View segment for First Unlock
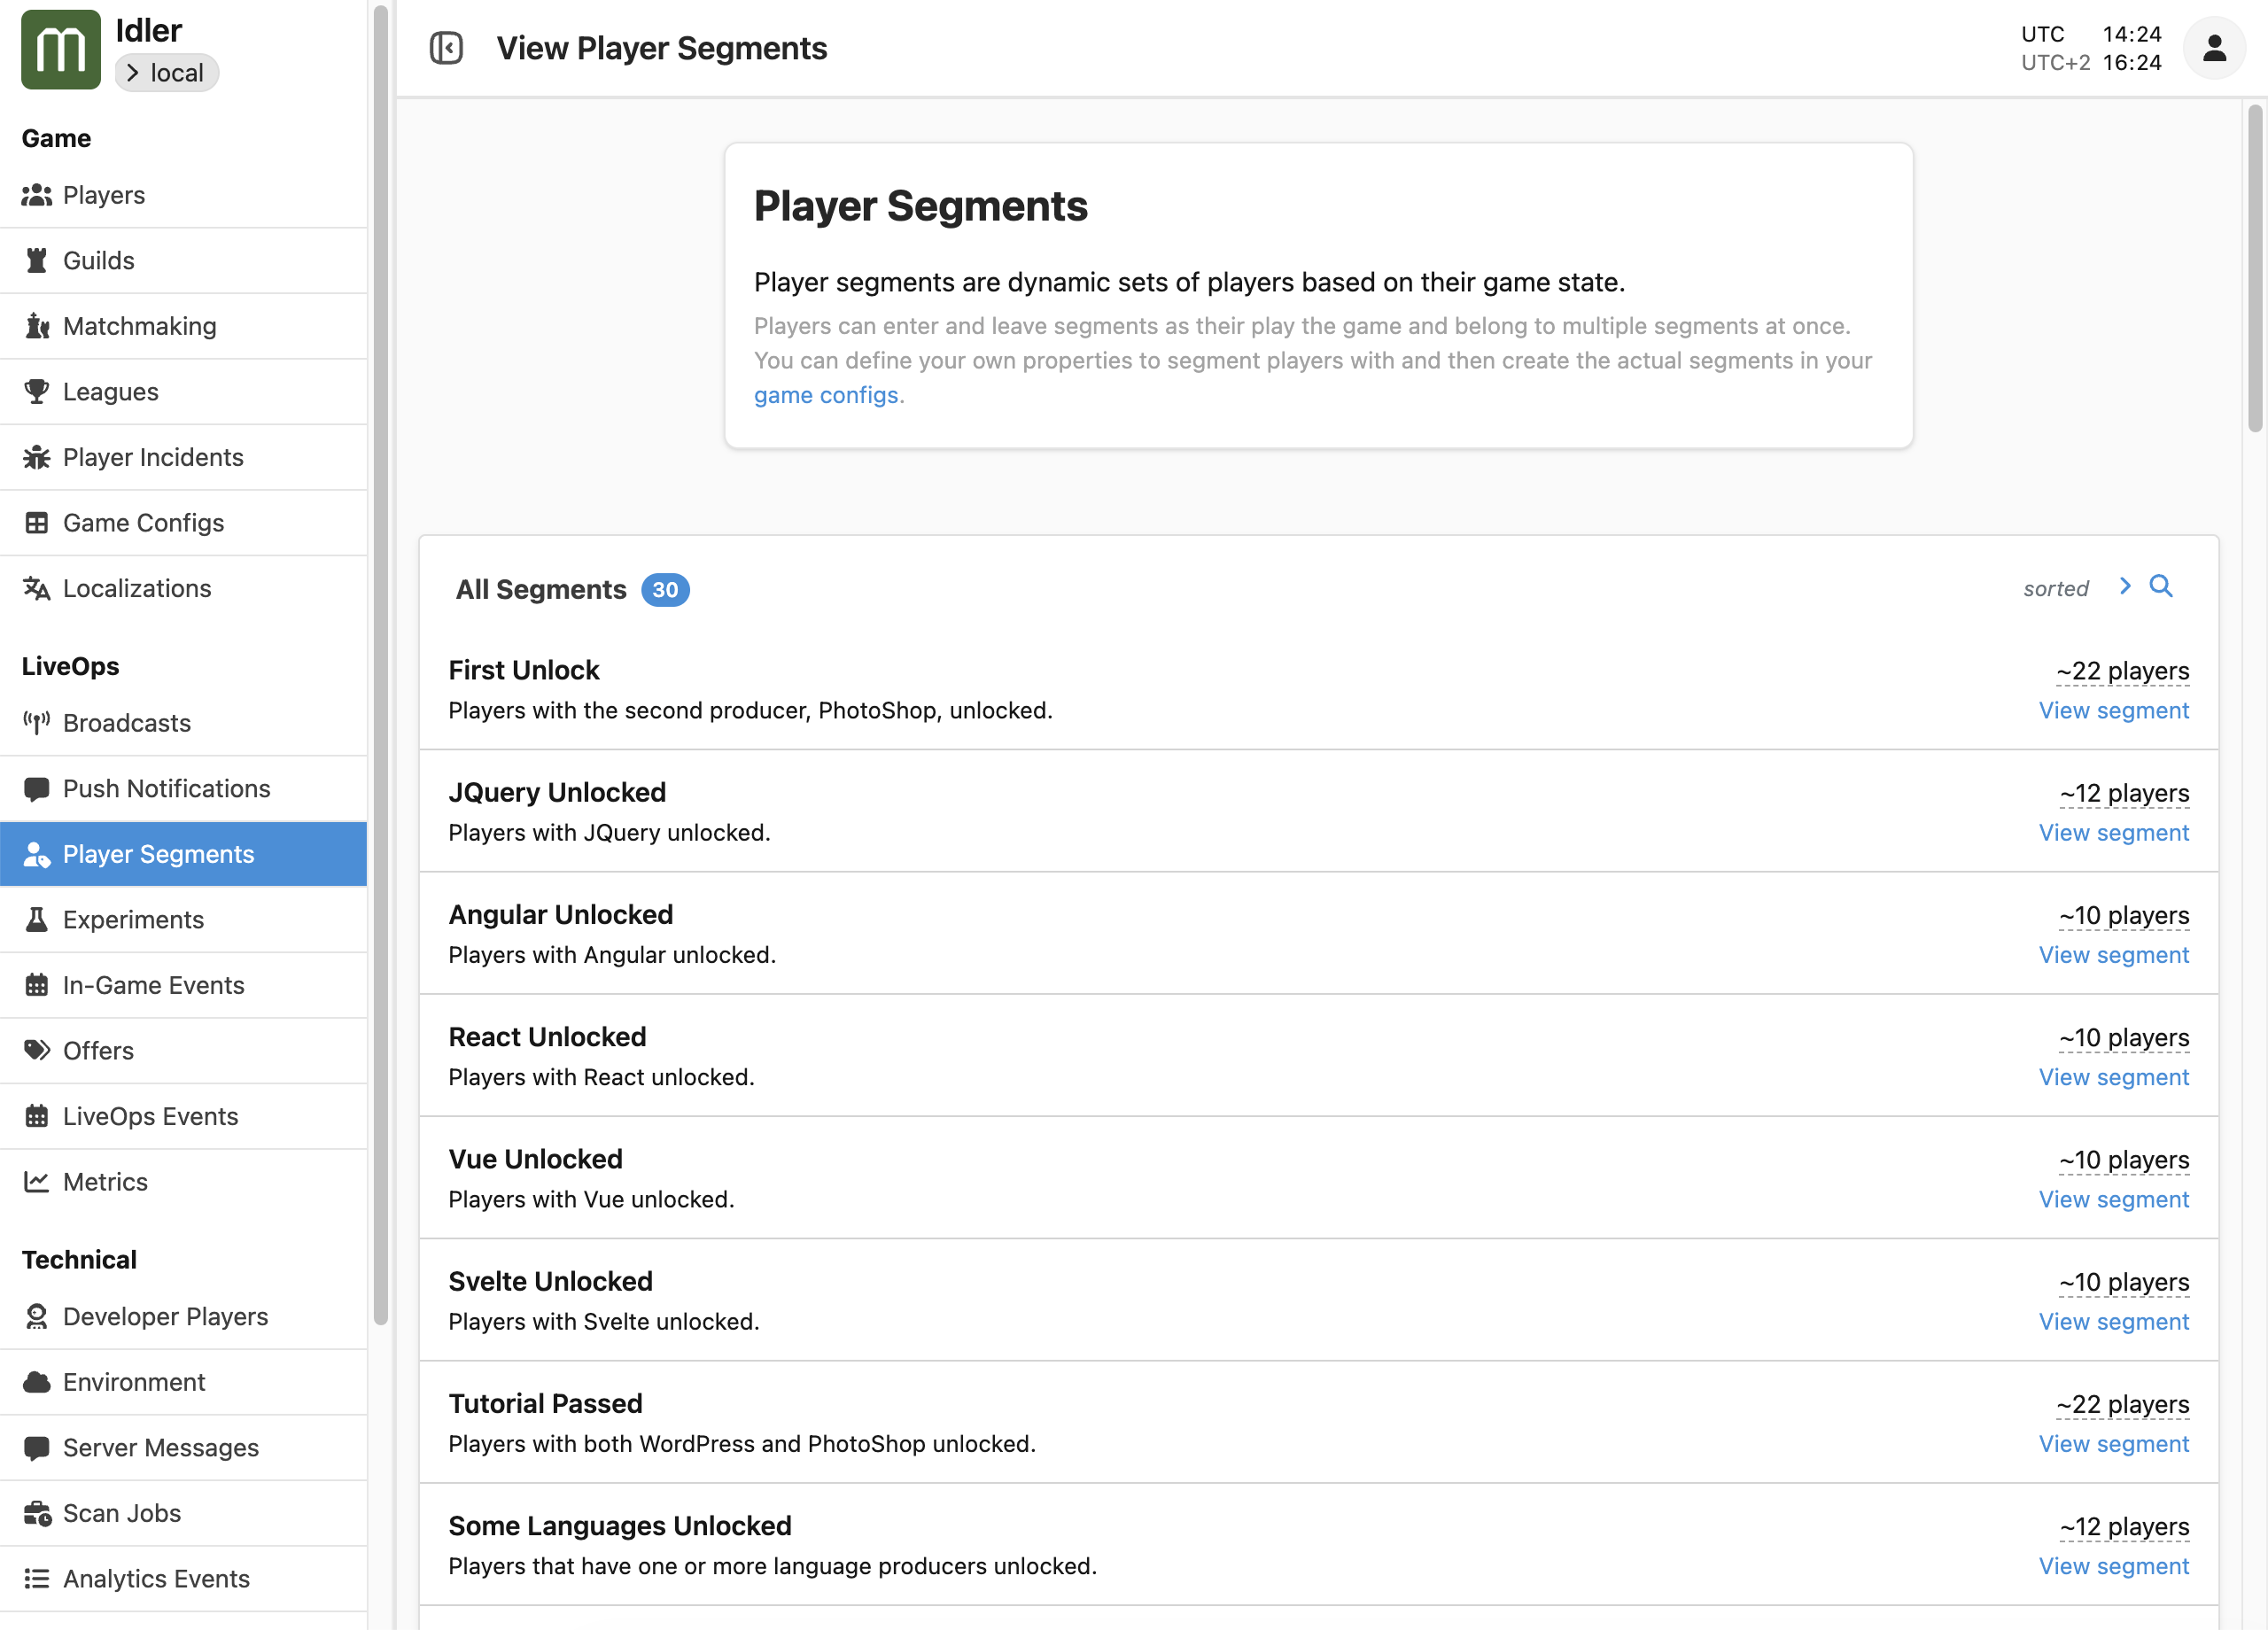 pyautogui.click(x=2113, y=710)
